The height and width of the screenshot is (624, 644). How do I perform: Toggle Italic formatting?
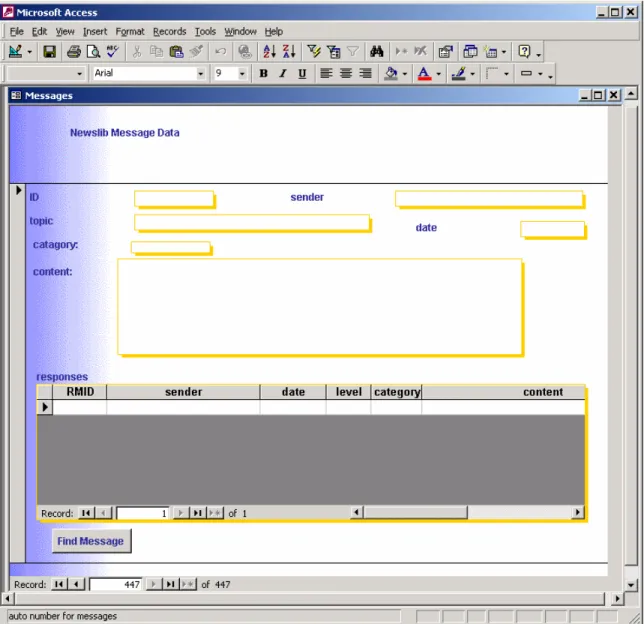coord(283,74)
